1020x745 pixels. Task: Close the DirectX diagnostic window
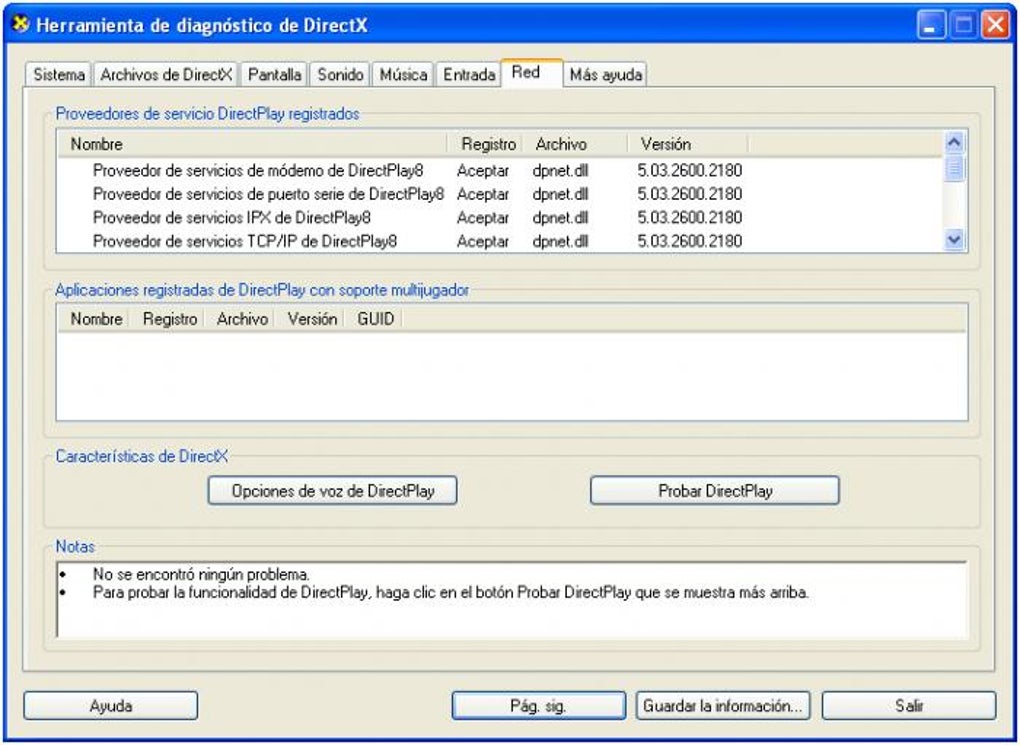pyautogui.click(x=995, y=25)
